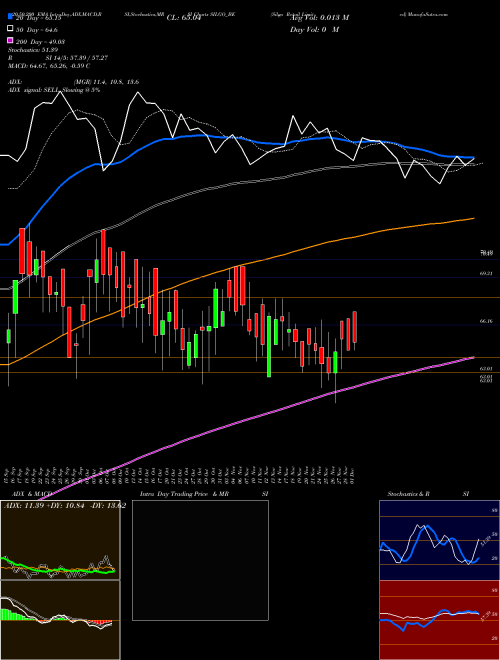Click the ADX line sub-chart panel
Viewport: 500px width, 660px height.
60,540
